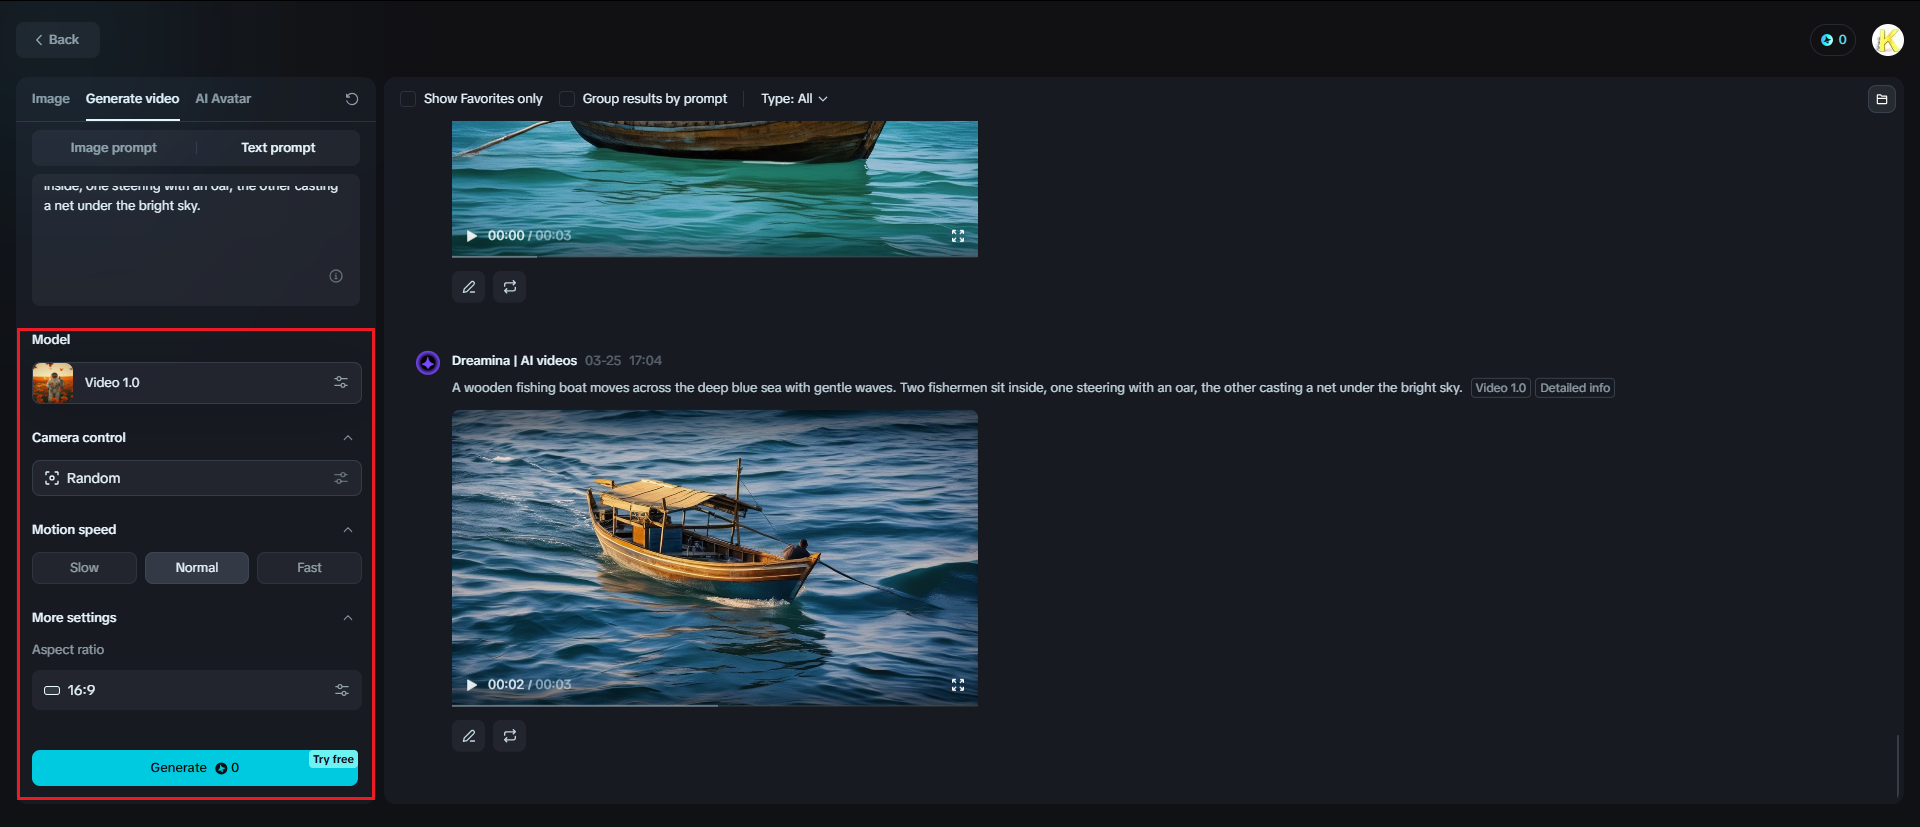Image resolution: width=1920 pixels, height=827 pixels.
Task: Click the Try free badge
Action: (333, 760)
